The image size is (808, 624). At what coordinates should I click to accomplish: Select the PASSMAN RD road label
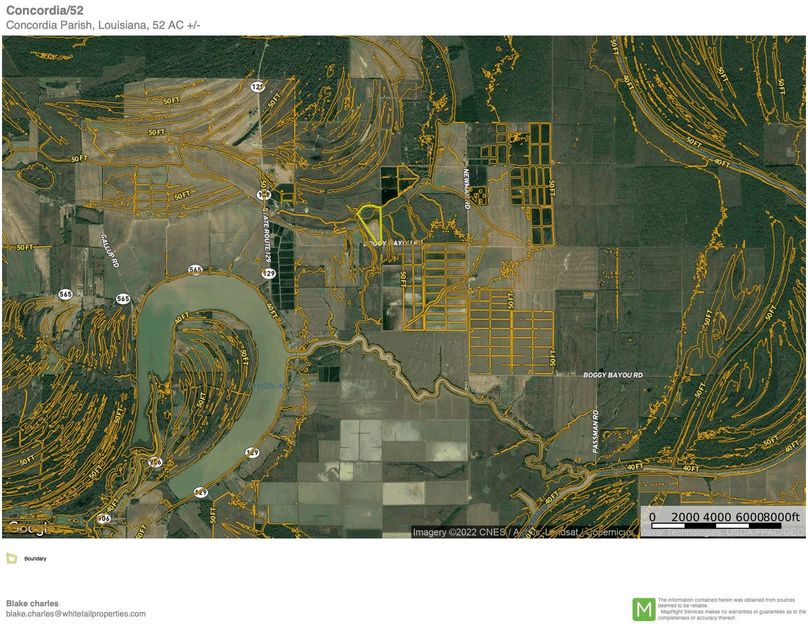[x=593, y=429]
